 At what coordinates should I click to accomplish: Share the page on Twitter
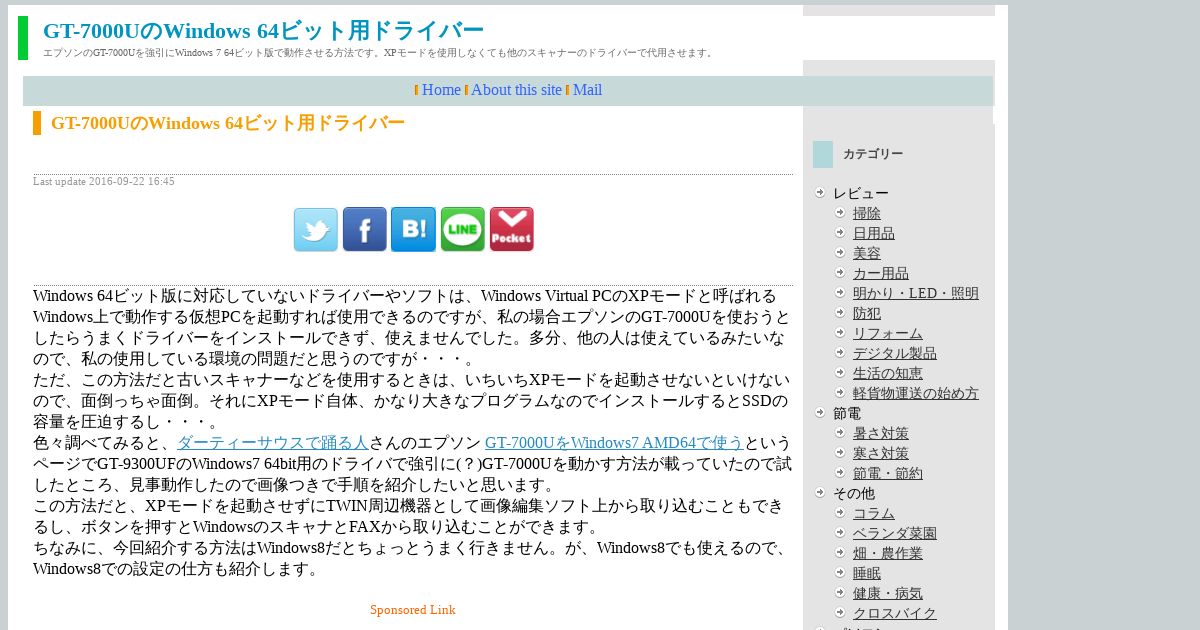pyautogui.click(x=316, y=229)
